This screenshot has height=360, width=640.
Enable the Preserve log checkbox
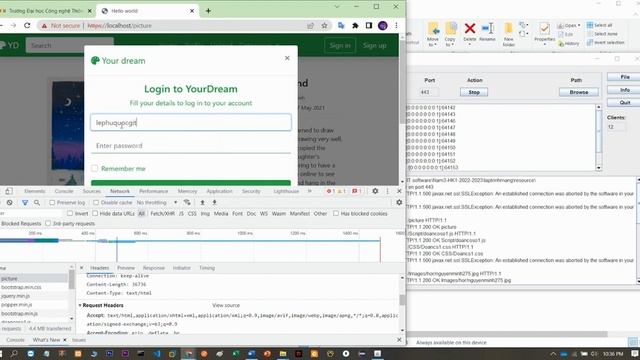point(52,202)
